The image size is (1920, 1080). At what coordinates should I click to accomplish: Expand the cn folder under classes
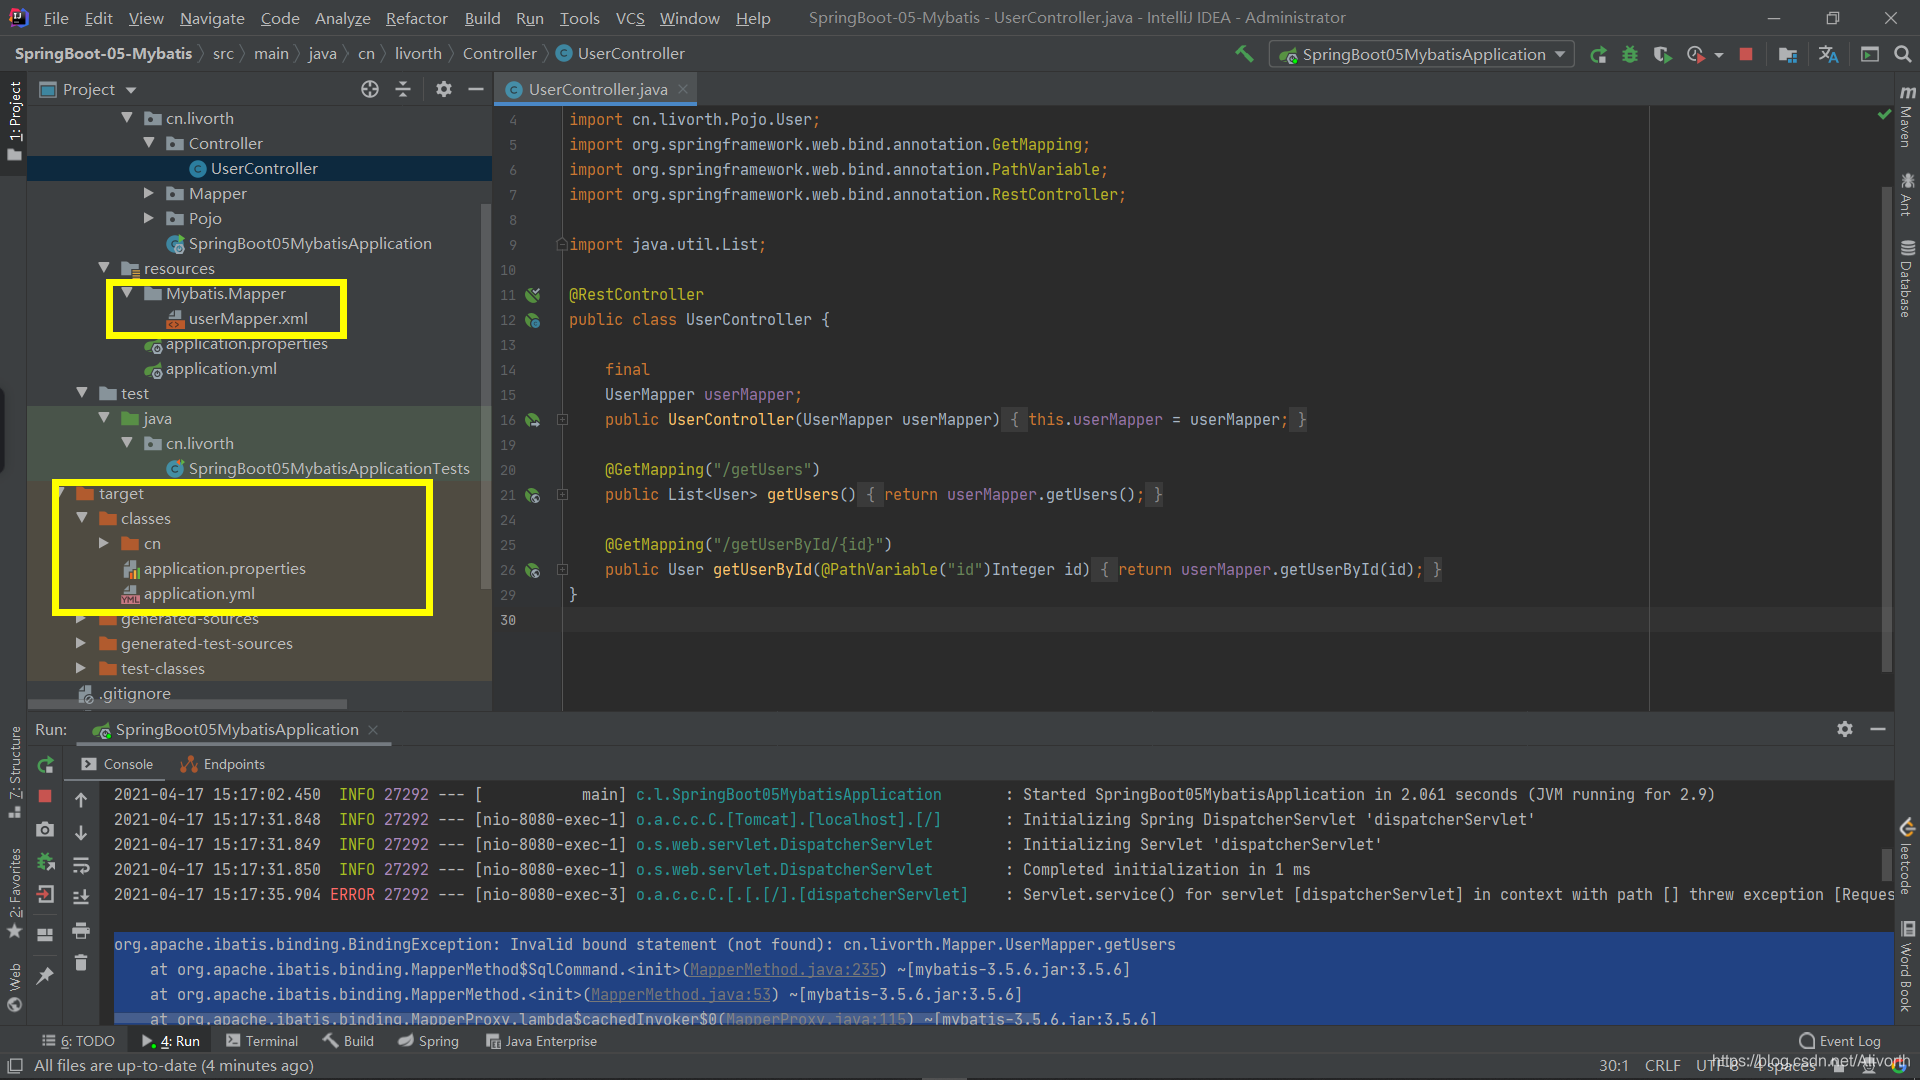[x=104, y=543]
